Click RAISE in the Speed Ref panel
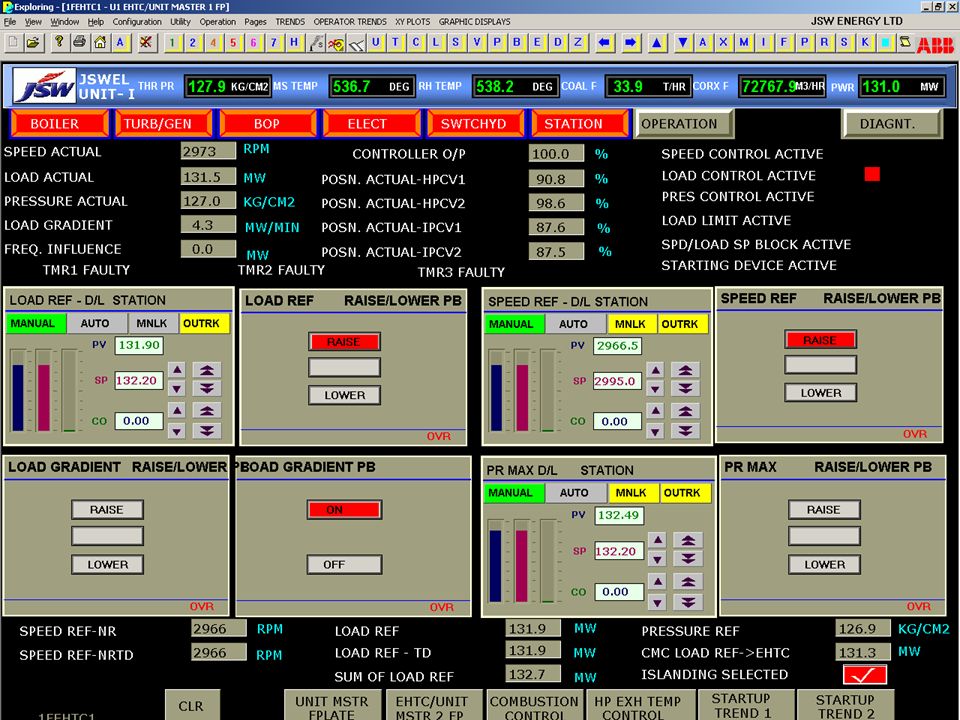The height and width of the screenshot is (720, 960). tap(820, 340)
